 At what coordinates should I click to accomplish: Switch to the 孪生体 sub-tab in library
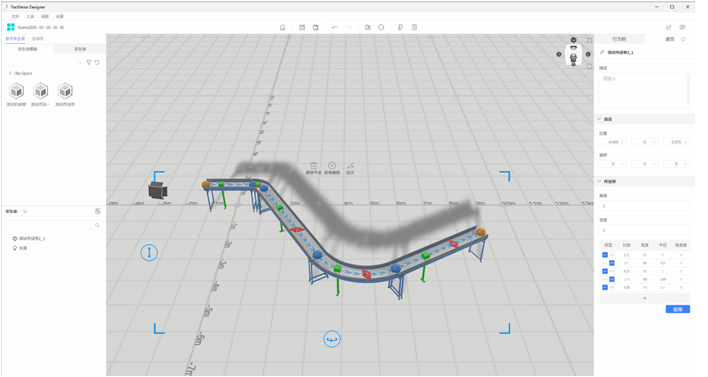(80, 49)
